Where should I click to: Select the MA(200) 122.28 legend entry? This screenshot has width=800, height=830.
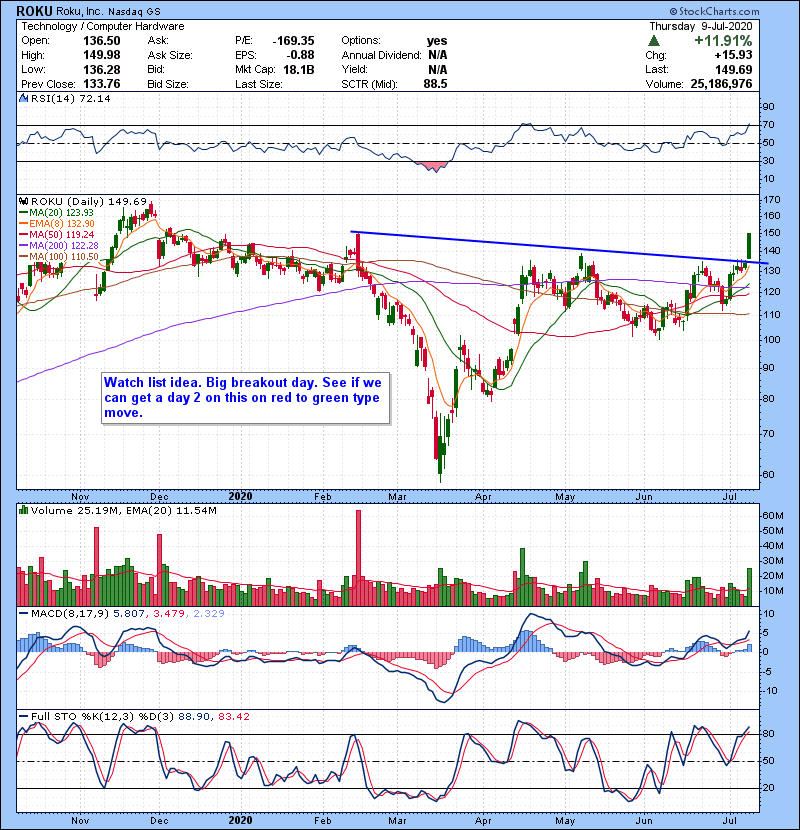59,246
